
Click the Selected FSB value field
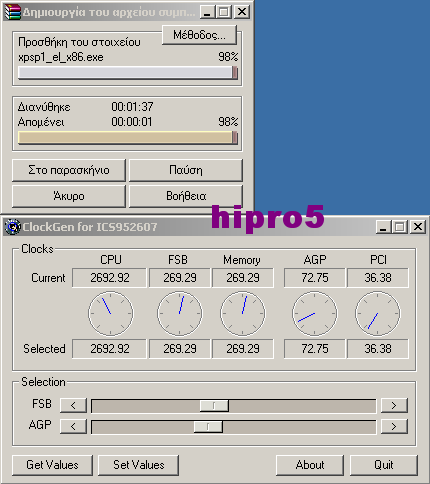pyautogui.click(x=180, y=349)
